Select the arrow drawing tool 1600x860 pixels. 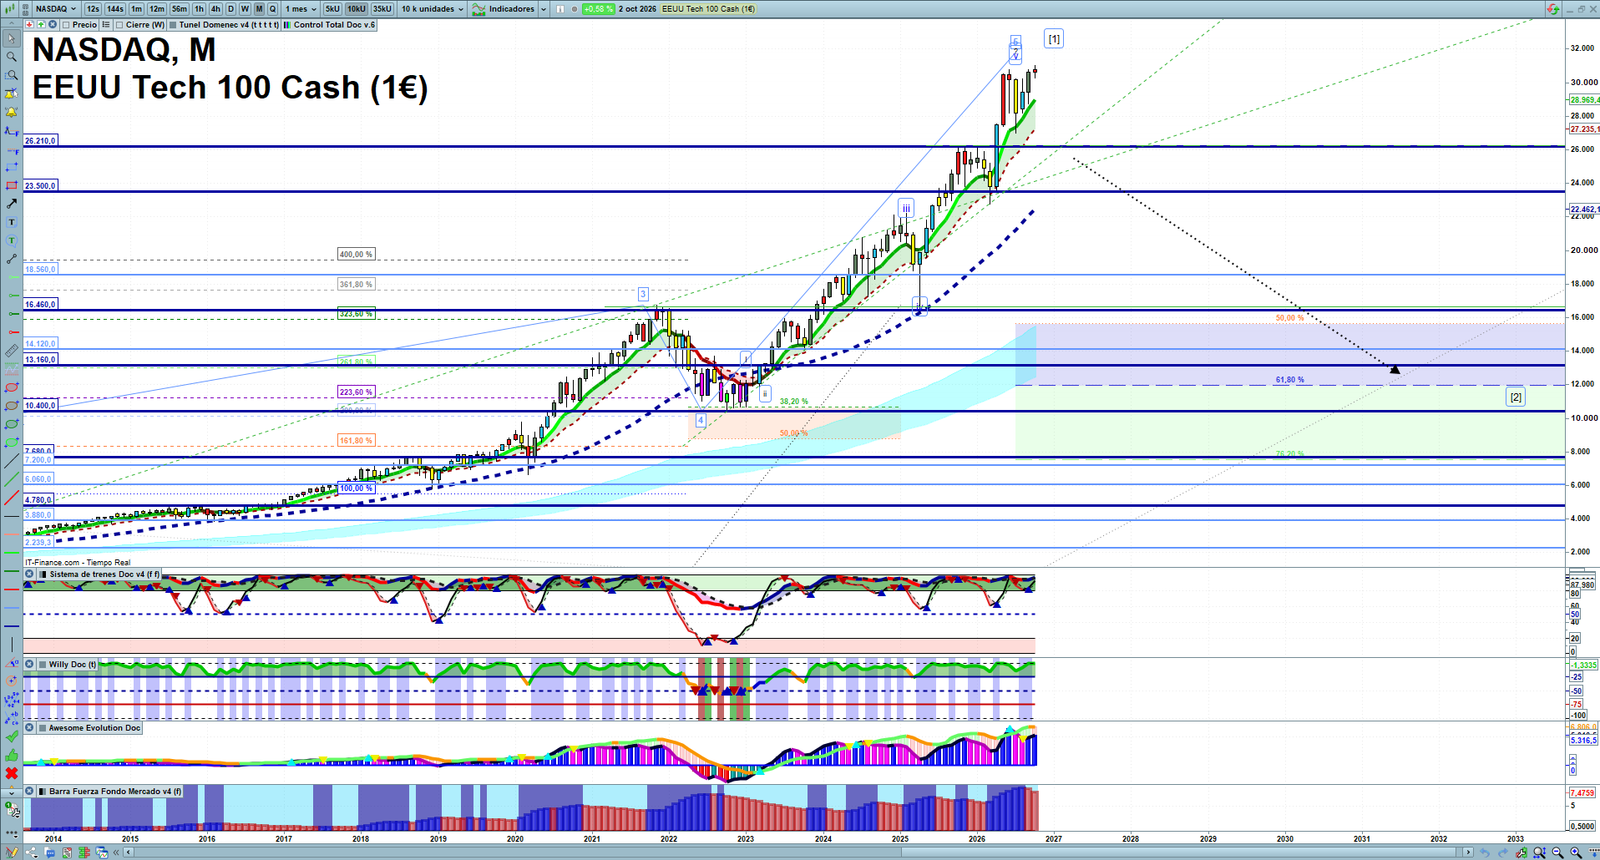pyautogui.click(x=11, y=204)
